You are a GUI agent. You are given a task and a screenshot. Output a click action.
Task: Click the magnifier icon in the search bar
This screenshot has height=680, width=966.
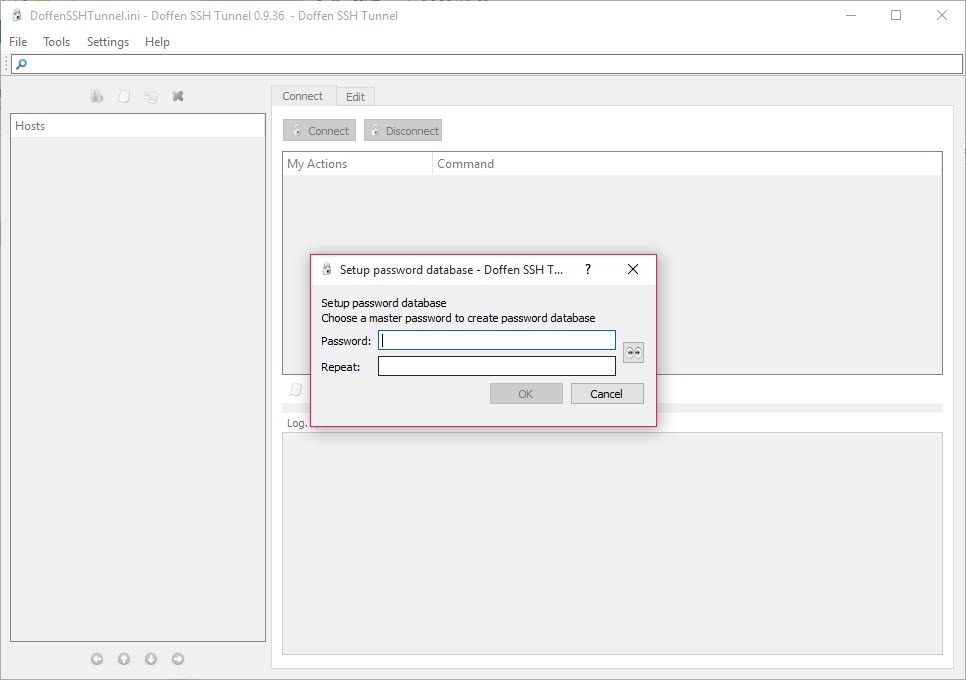(21, 63)
